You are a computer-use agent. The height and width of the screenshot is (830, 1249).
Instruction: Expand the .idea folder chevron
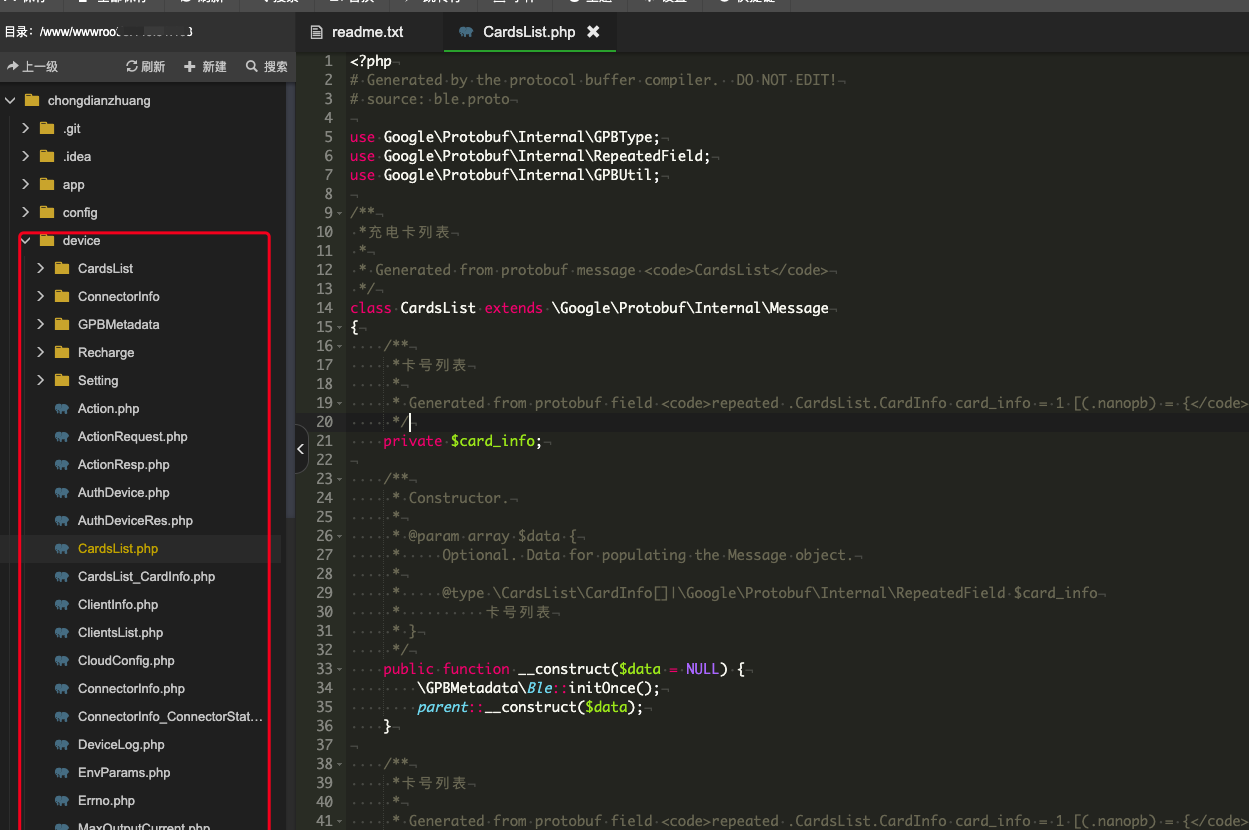[26, 156]
